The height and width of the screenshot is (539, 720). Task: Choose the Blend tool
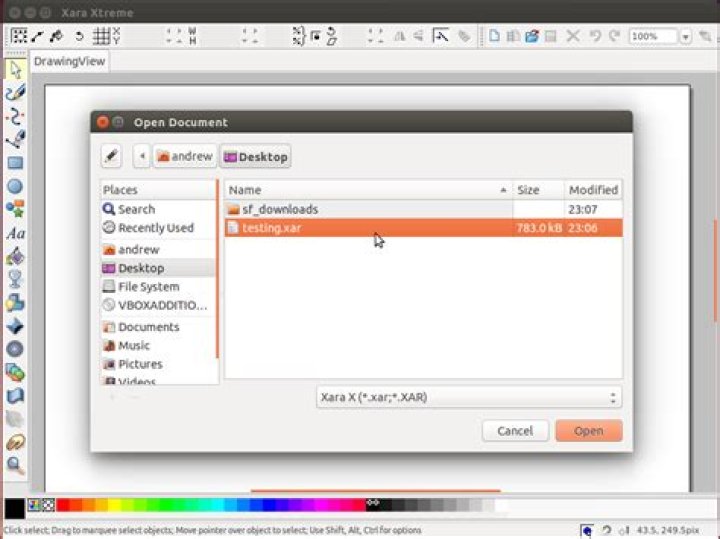coord(15,372)
